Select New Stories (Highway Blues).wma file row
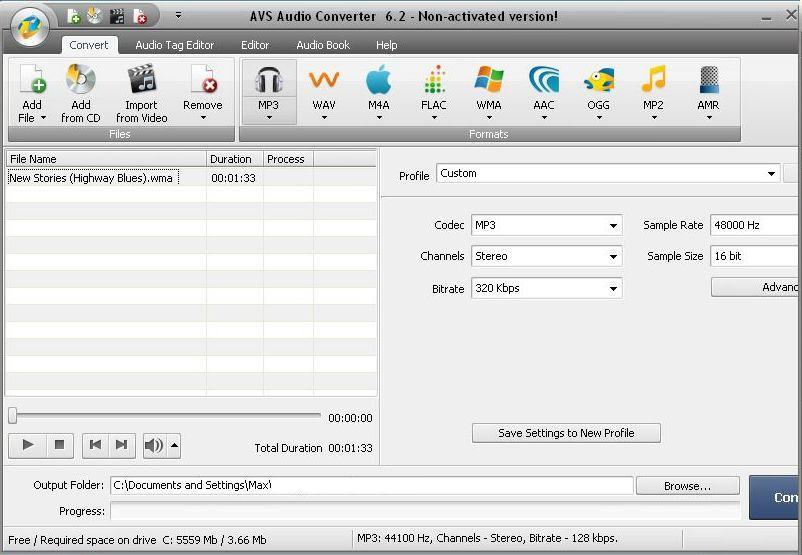Image resolution: width=802 pixels, height=555 pixels. coord(191,178)
